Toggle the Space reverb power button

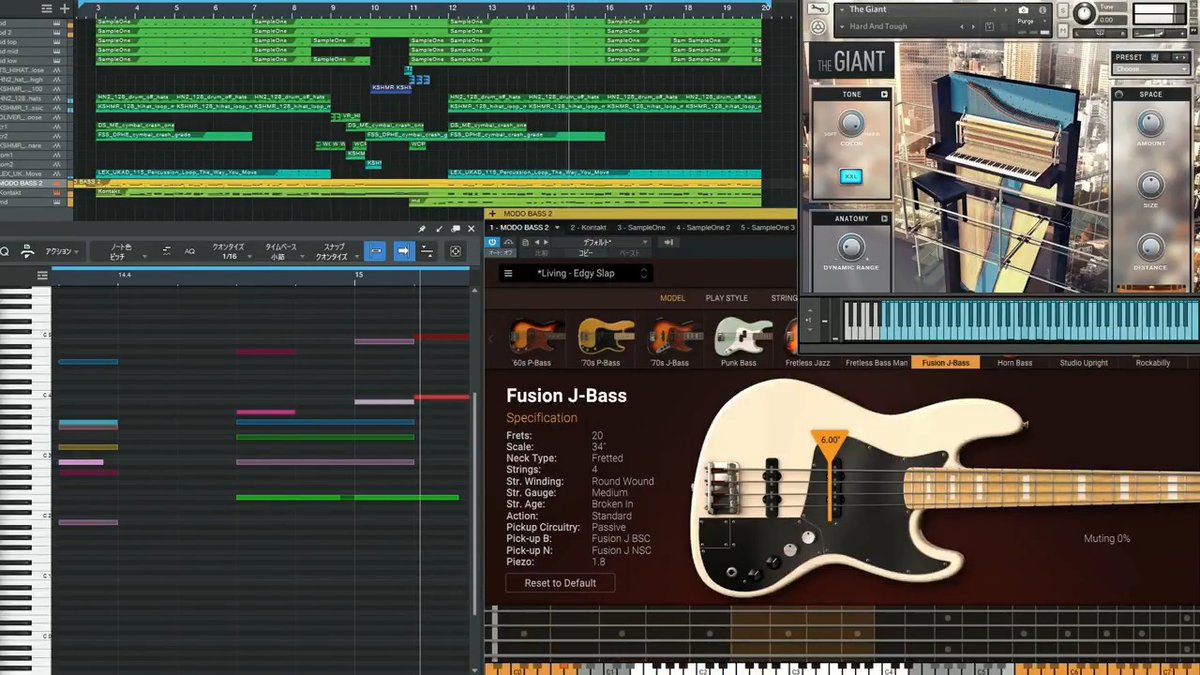pos(1118,95)
